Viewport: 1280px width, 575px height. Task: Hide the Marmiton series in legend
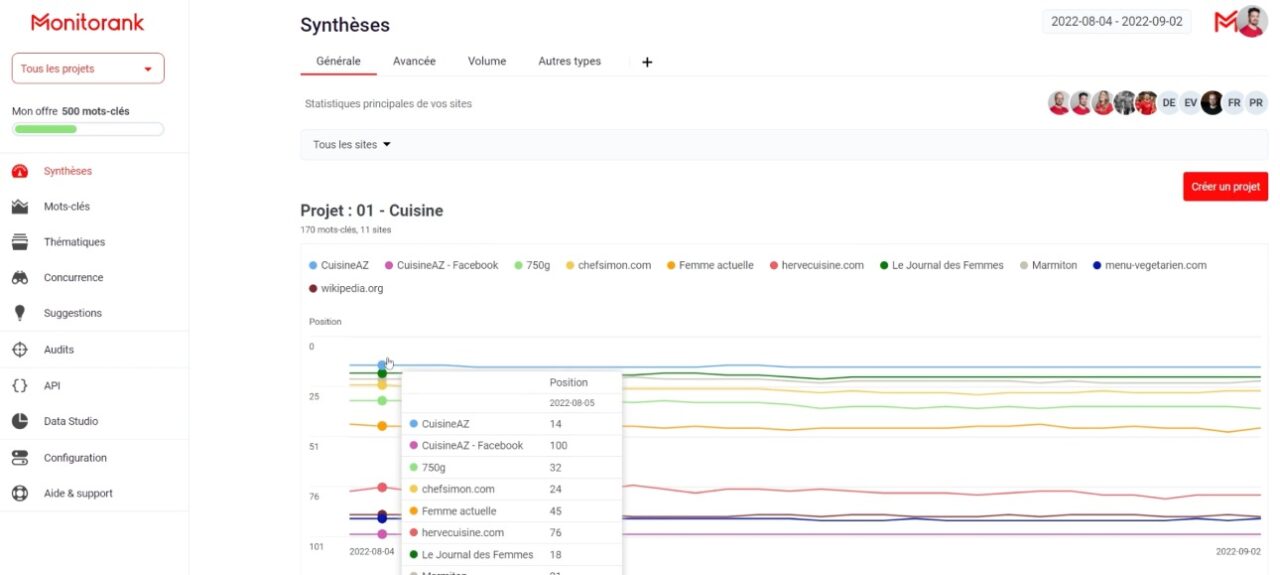(x=1048, y=266)
